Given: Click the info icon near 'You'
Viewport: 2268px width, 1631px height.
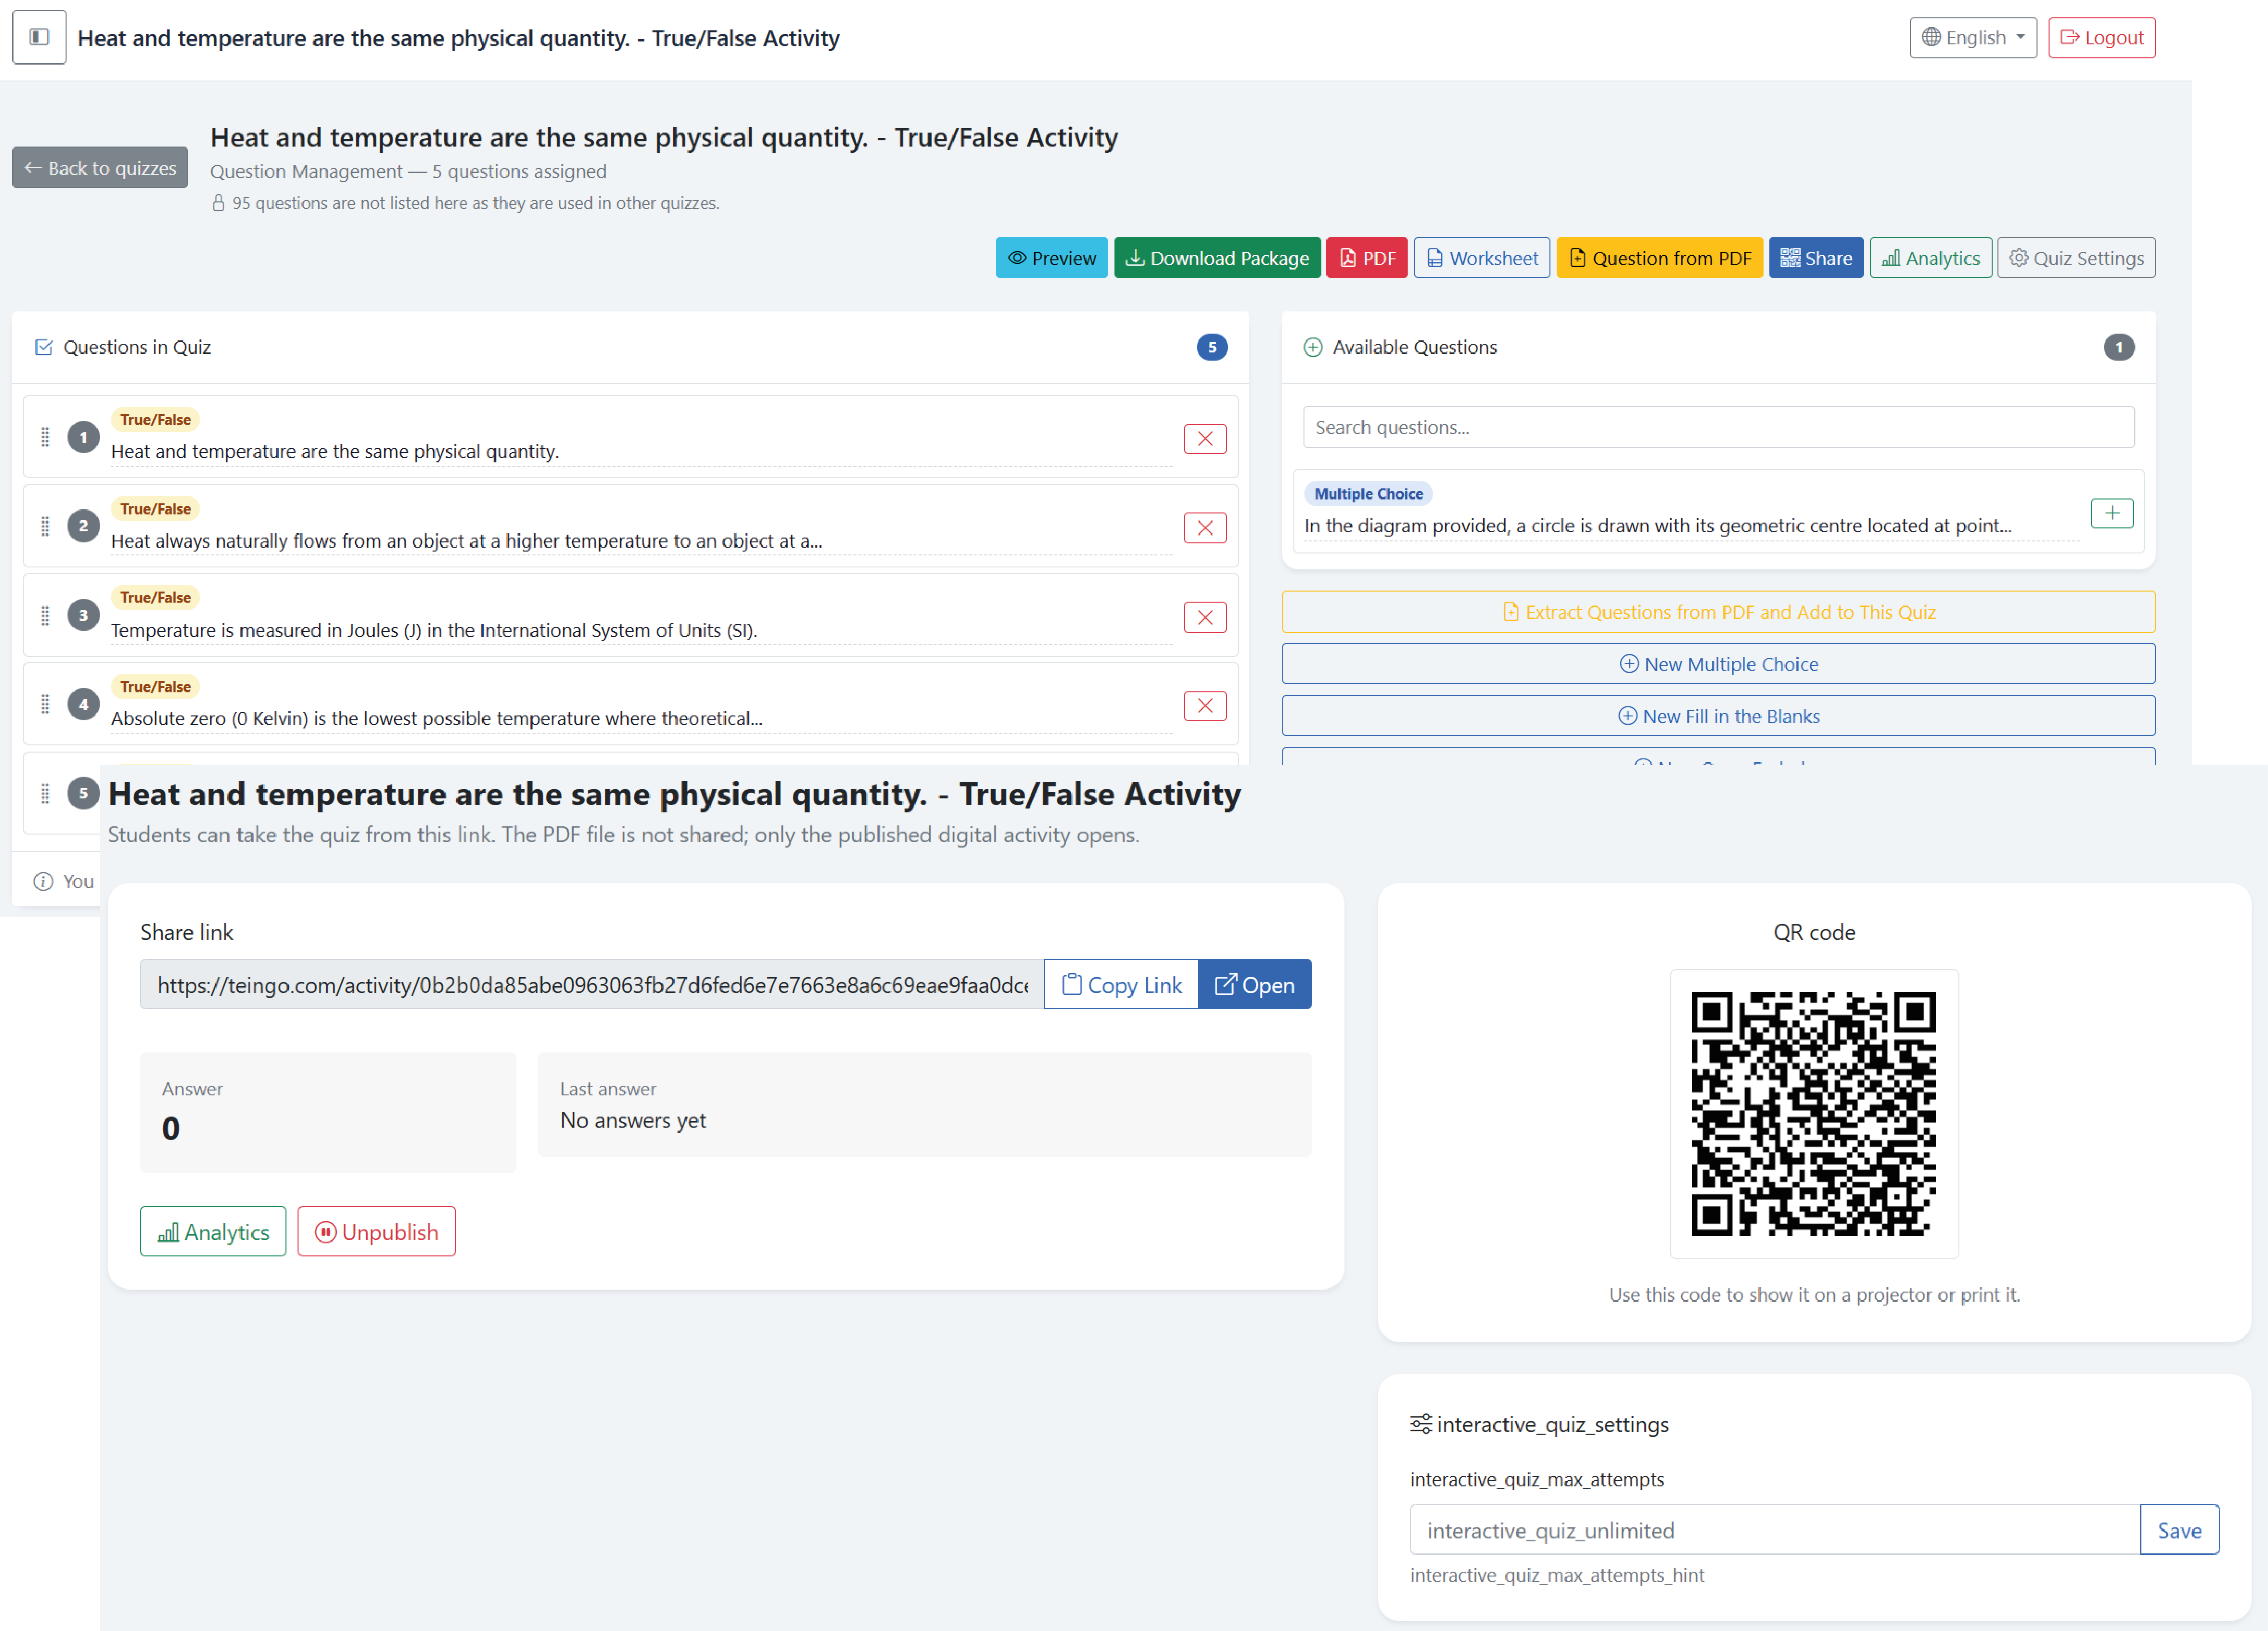Looking at the screenshot, I should [43, 881].
